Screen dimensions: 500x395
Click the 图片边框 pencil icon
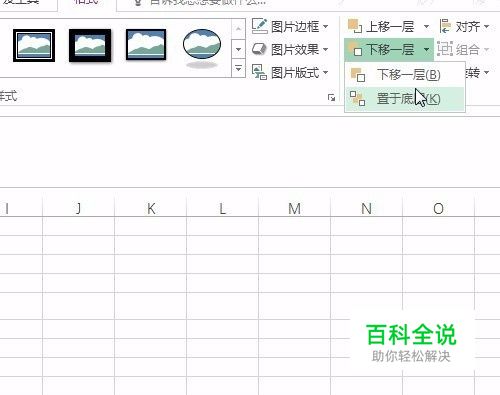point(260,26)
